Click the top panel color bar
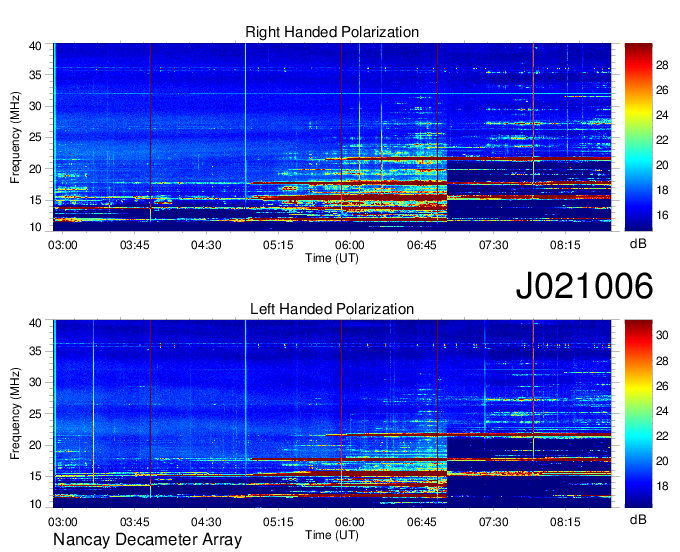Screen dimensions: 680x552 tap(638, 137)
